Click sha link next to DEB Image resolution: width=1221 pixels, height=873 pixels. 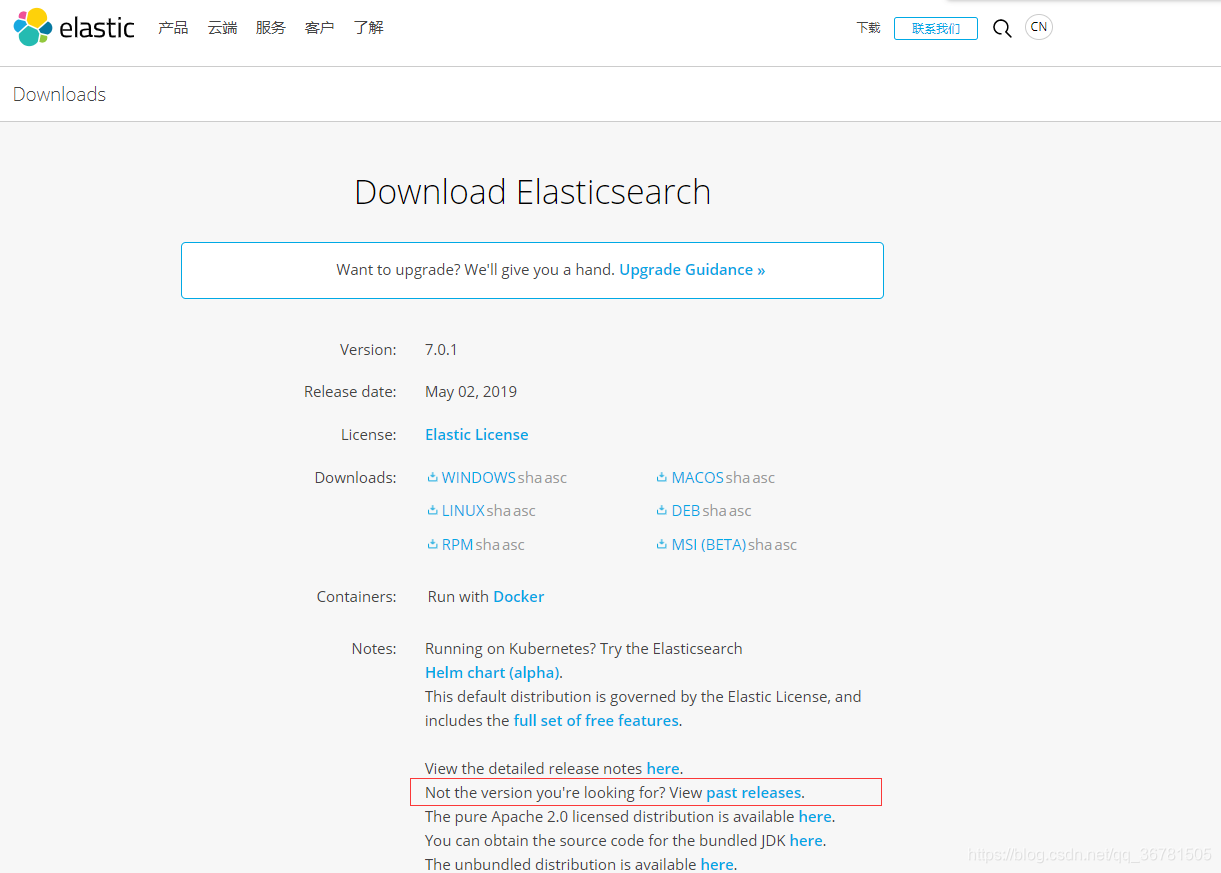click(x=714, y=511)
